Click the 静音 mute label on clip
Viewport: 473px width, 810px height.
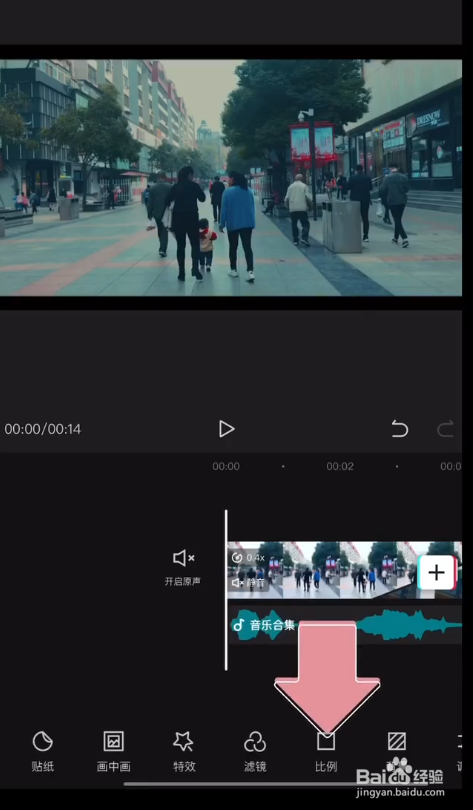tap(250, 583)
